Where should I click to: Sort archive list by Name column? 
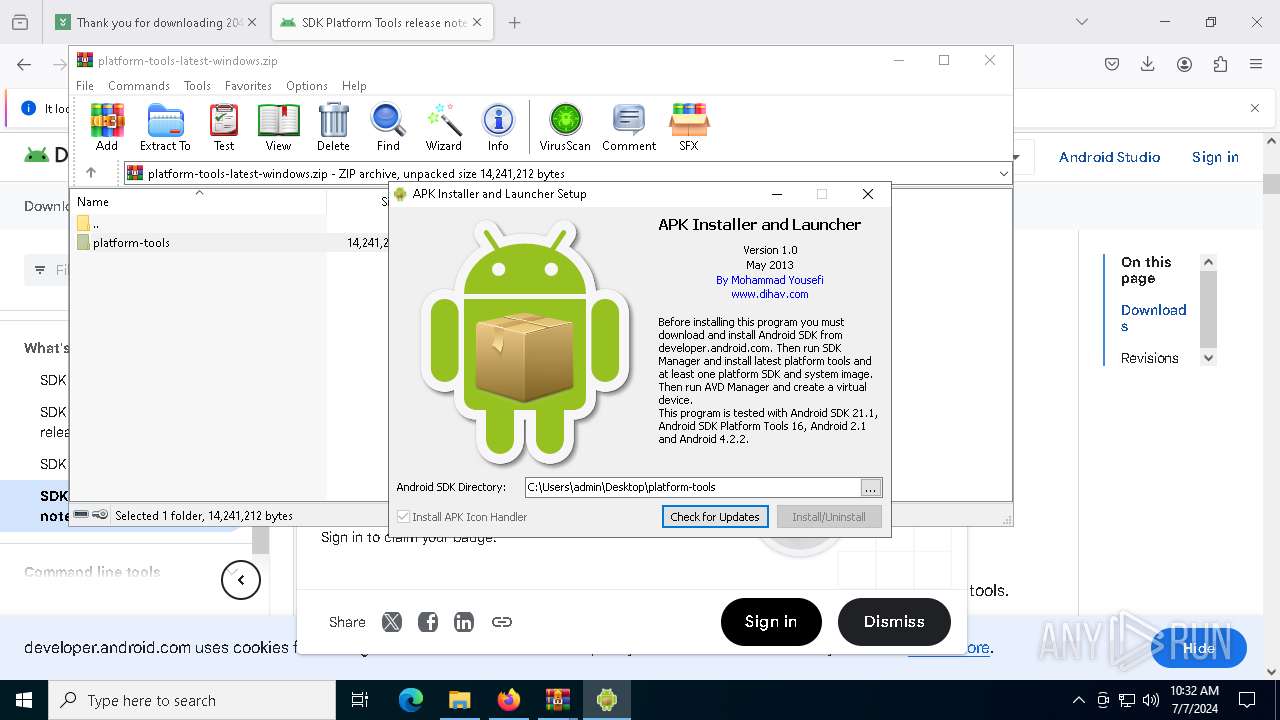[198, 201]
